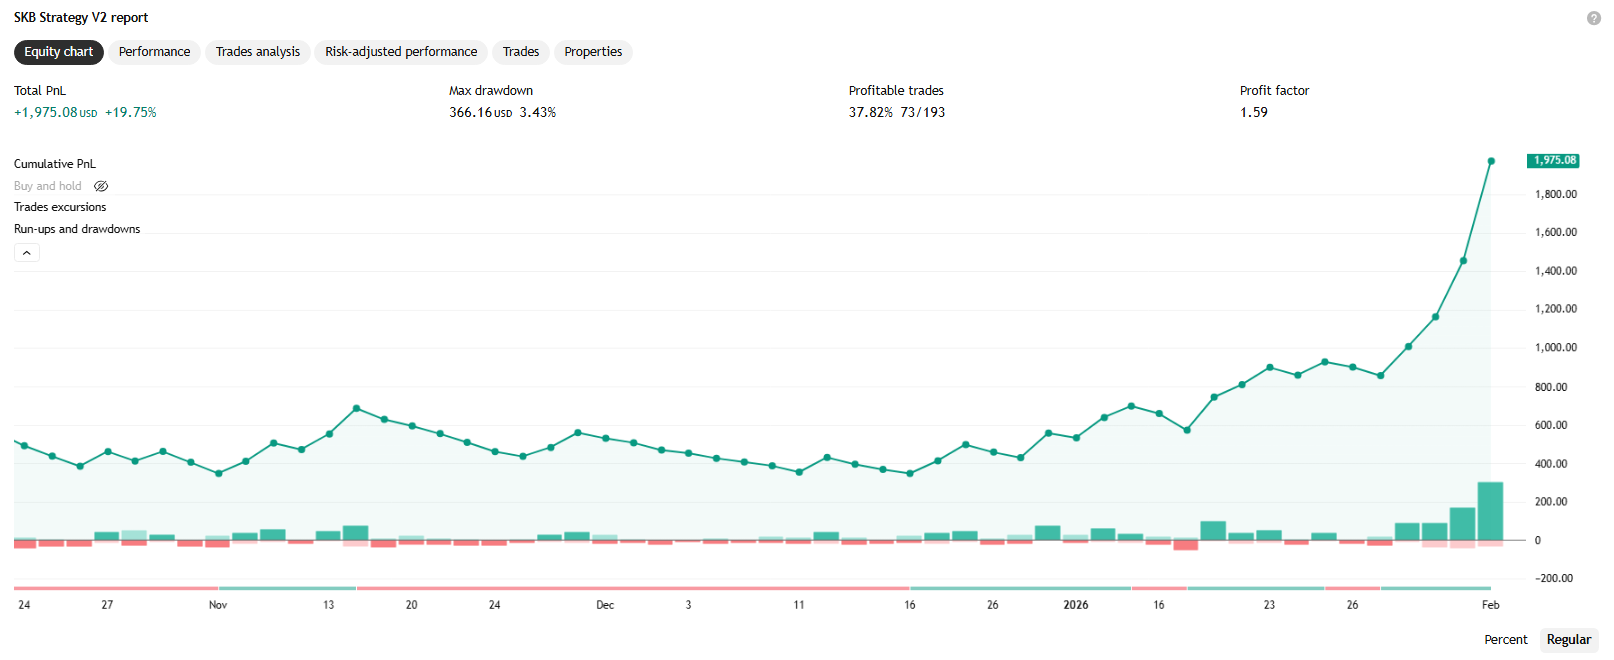Open the help question mark icon
The image size is (1614, 660).
click(x=1594, y=18)
